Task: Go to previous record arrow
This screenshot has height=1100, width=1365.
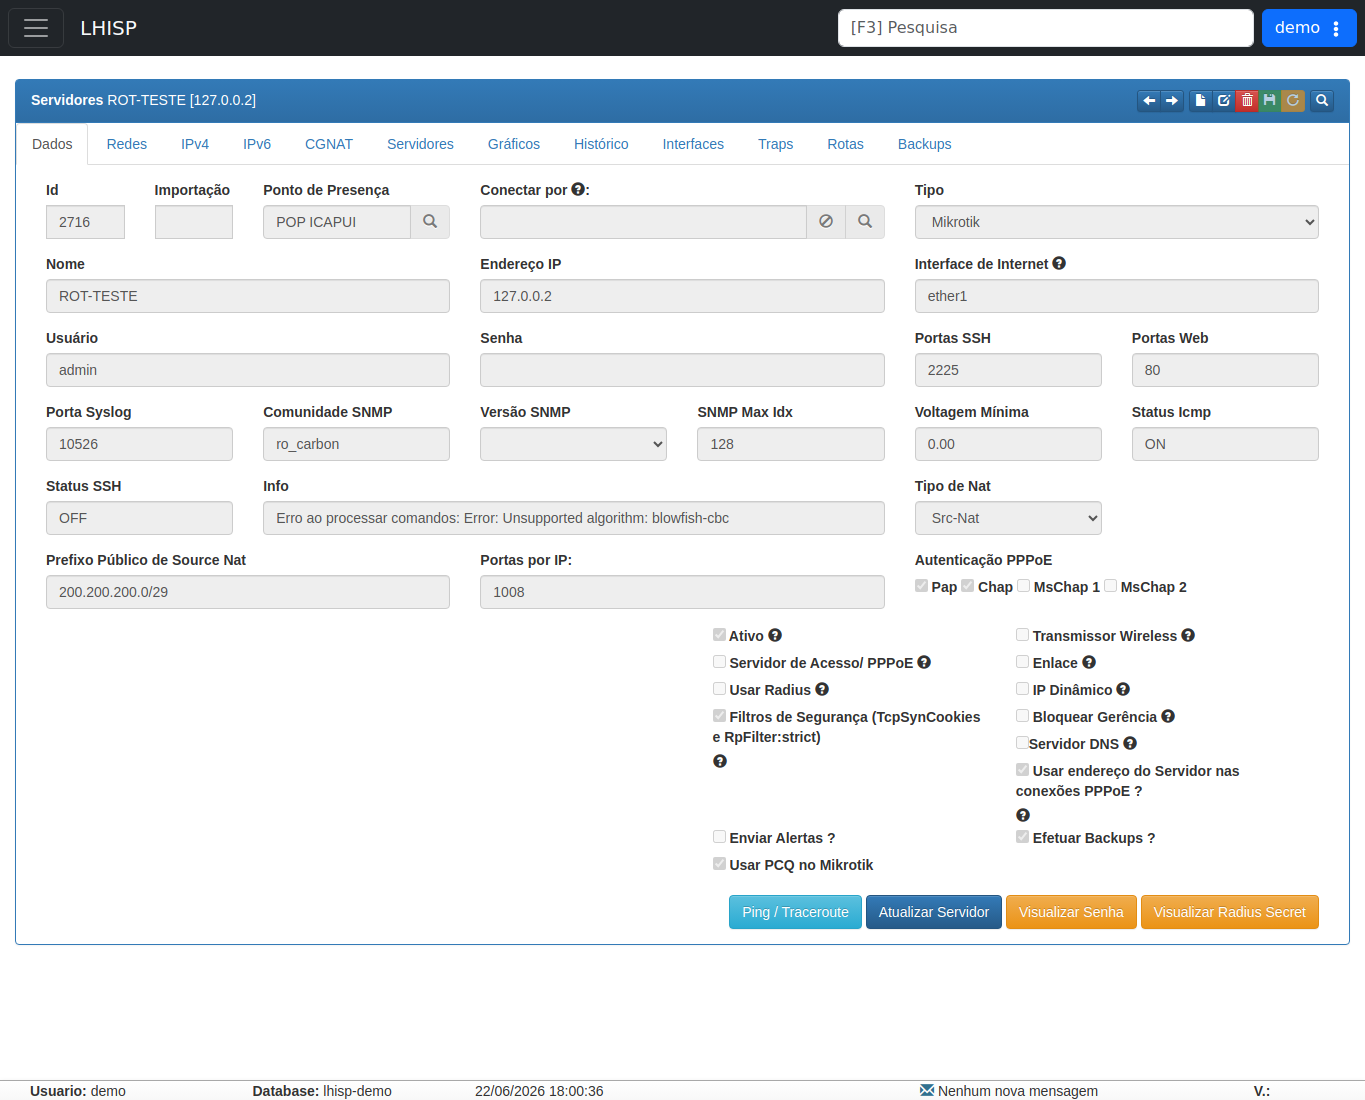Action: pos(1149,100)
